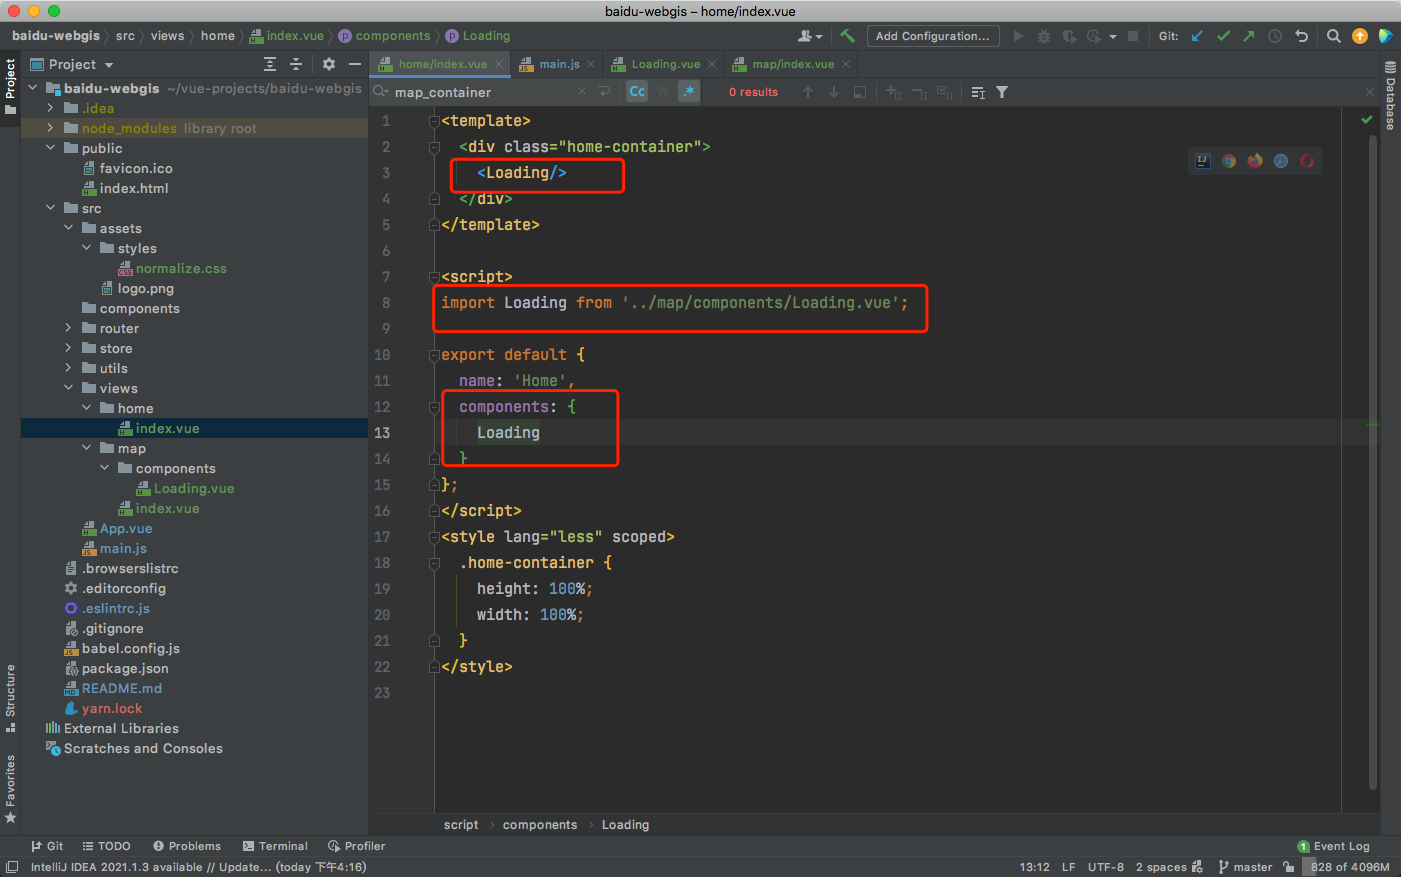The height and width of the screenshot is (877, 1401).
Task: Expand the router folder
Action: click(x=68, y=328)
